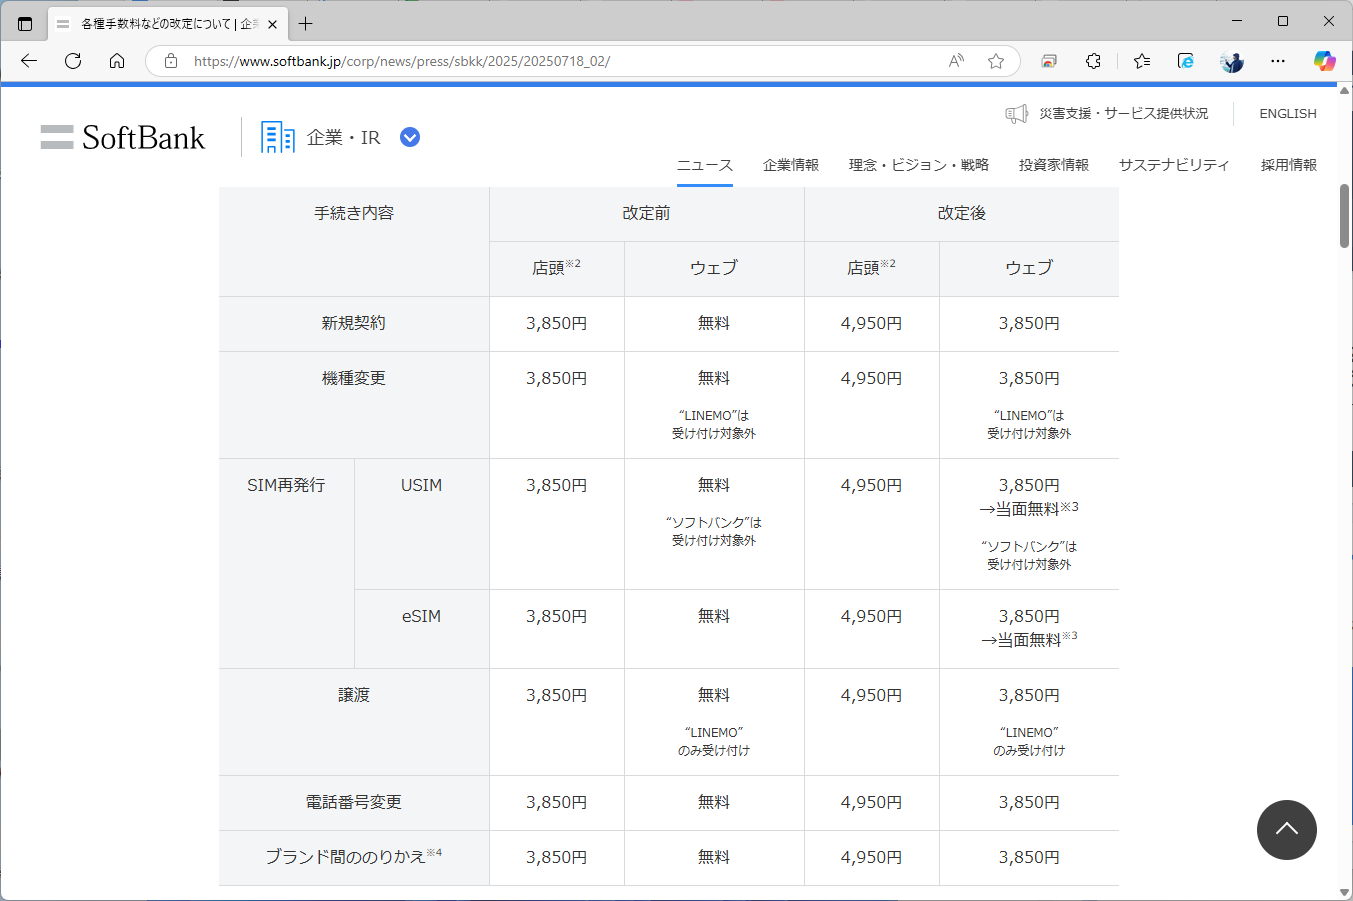Image resolution: width=1353 pixels, height=901 pixels.
Task: Click the SoftBank logo
Action: [121, 137]
